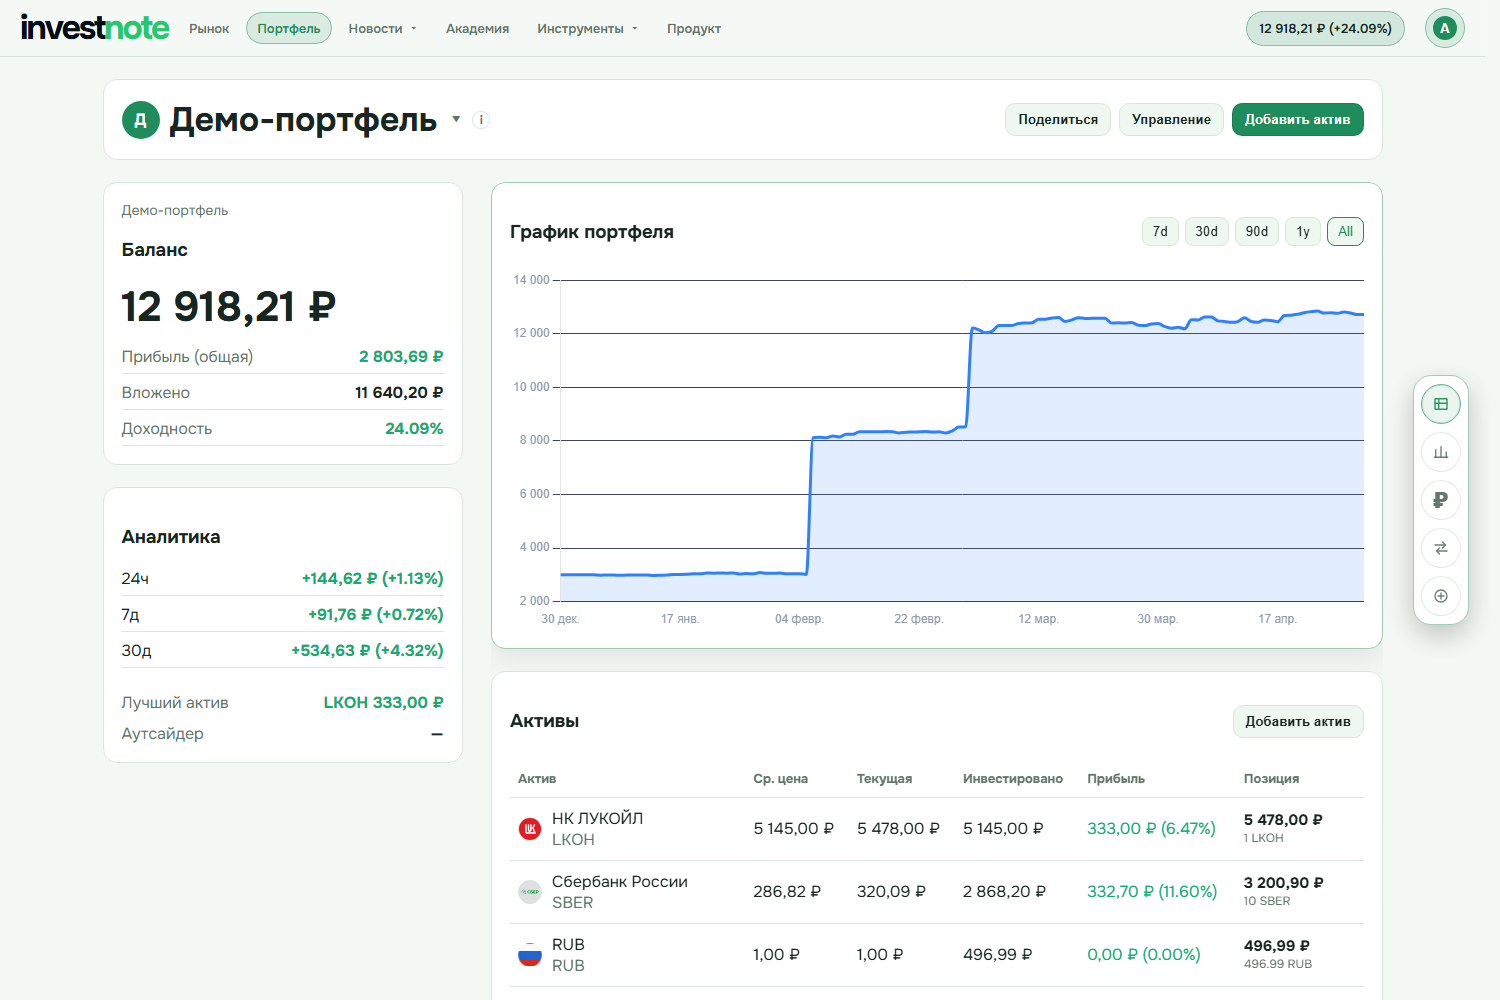Click the Инвестировано column header
The width and height of the screenshot is (1500, 1000).
(1013, 779)
